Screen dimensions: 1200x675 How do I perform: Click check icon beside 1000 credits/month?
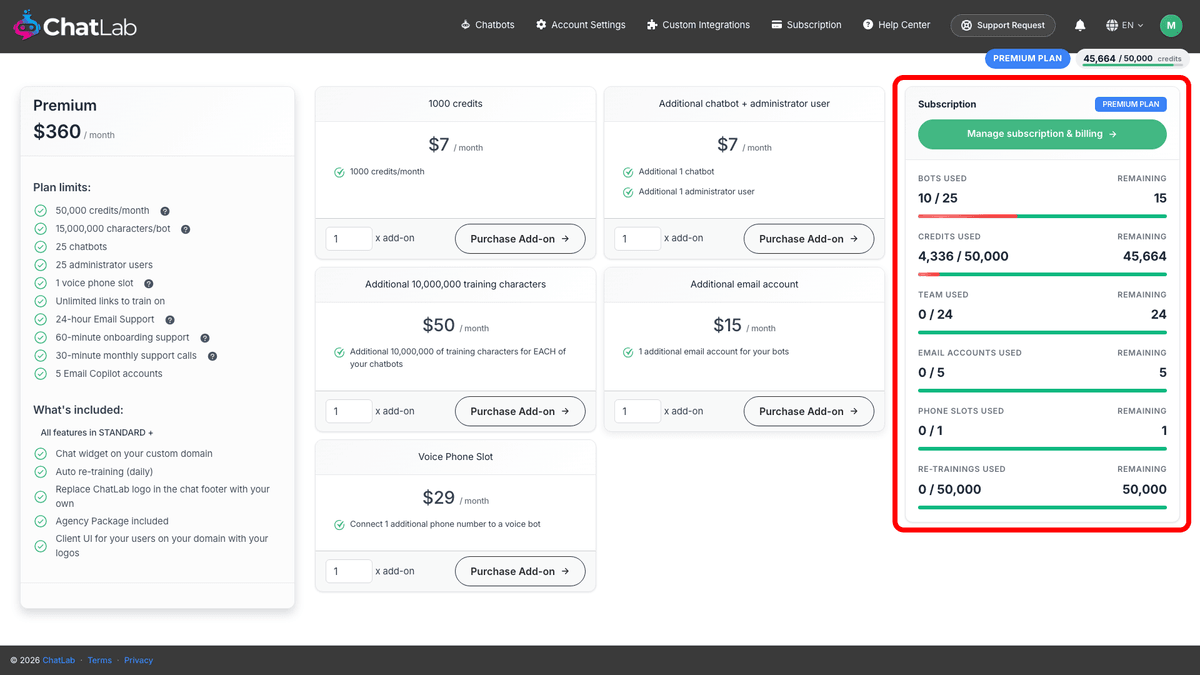coord(339,172)
